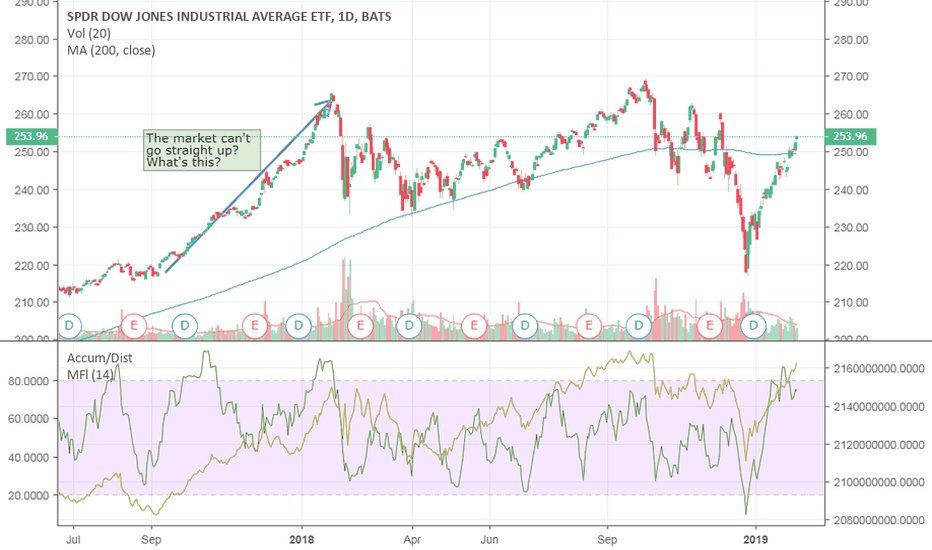The image size is (932, 550).
Task: Click the dividend D marker just before Apr 2018
Action: (x=409, y=326)
